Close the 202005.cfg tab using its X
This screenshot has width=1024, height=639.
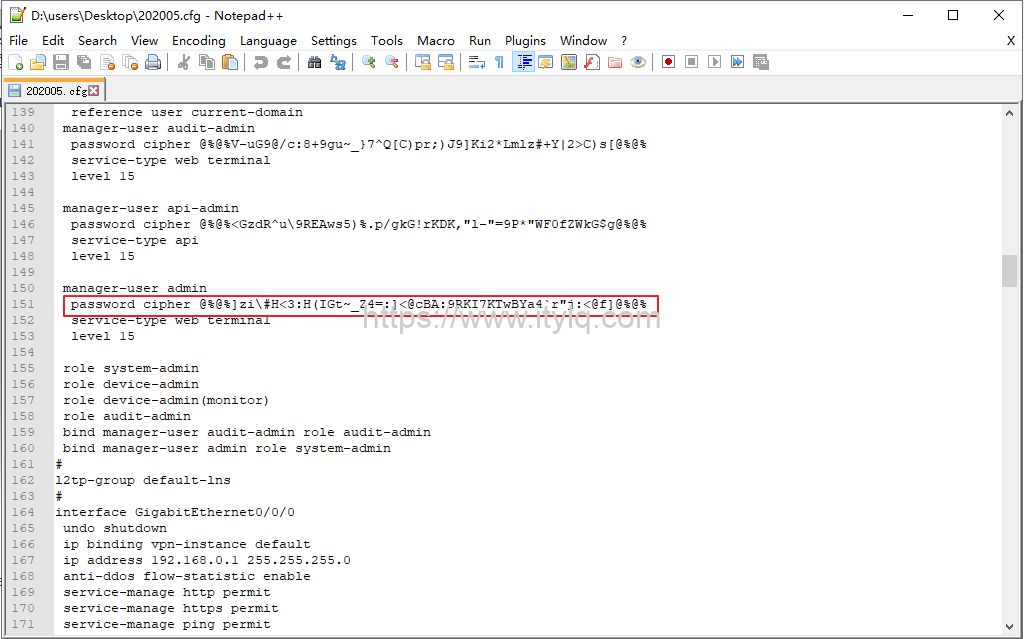(94, 90)
